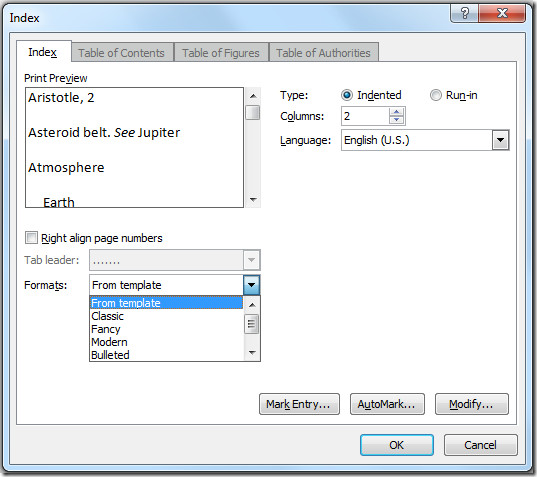Screen dimensions: 537x477
Task: Click the Print Preview scrollbar thumb
Action: [x=253, y=113]
